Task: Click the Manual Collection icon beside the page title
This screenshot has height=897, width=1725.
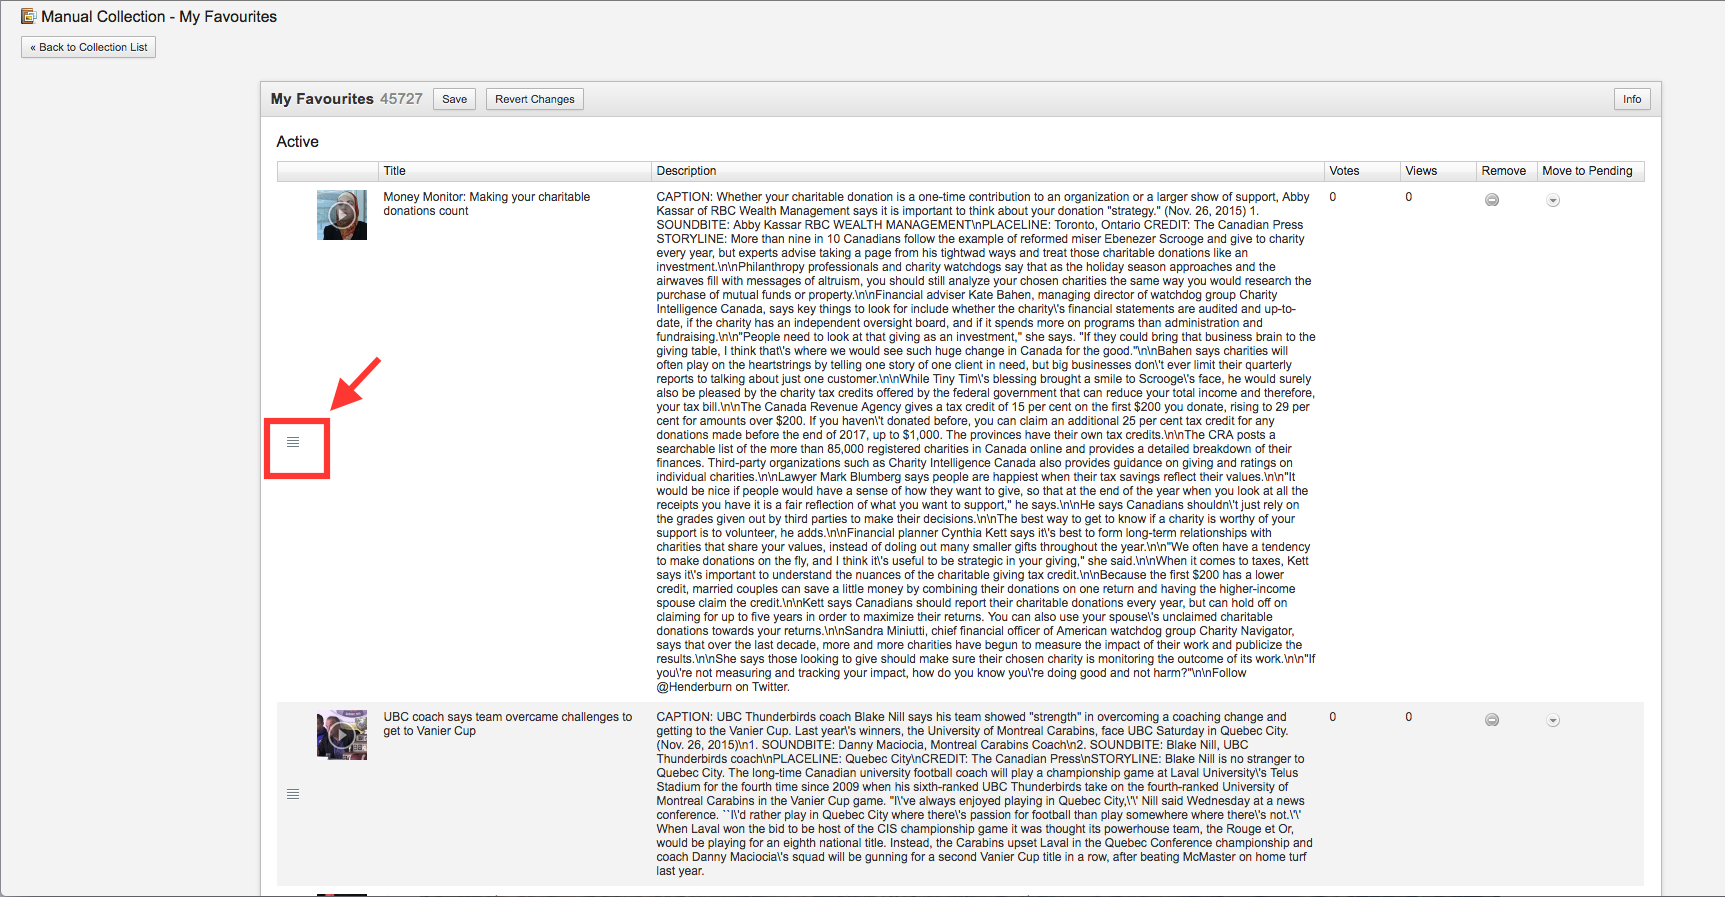Action: coord(28,16)
